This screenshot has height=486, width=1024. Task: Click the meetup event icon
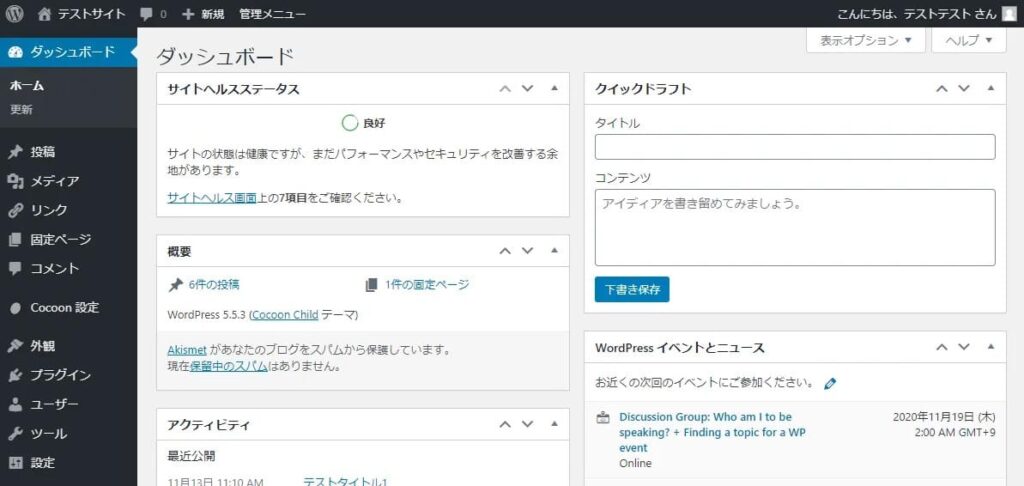(x=603, y=417)
